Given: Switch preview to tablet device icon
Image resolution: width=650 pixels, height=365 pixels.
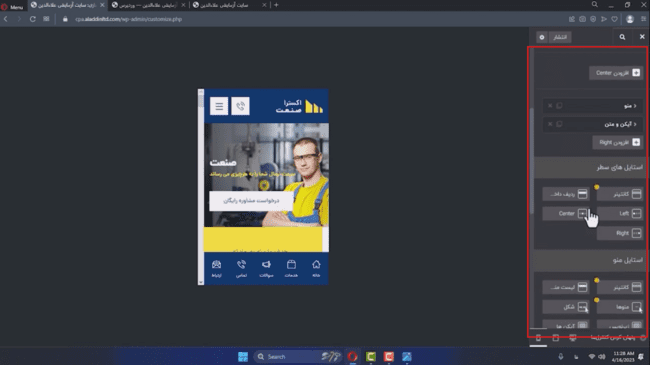Looking at the screenshot, I should (x=555, y=338).
